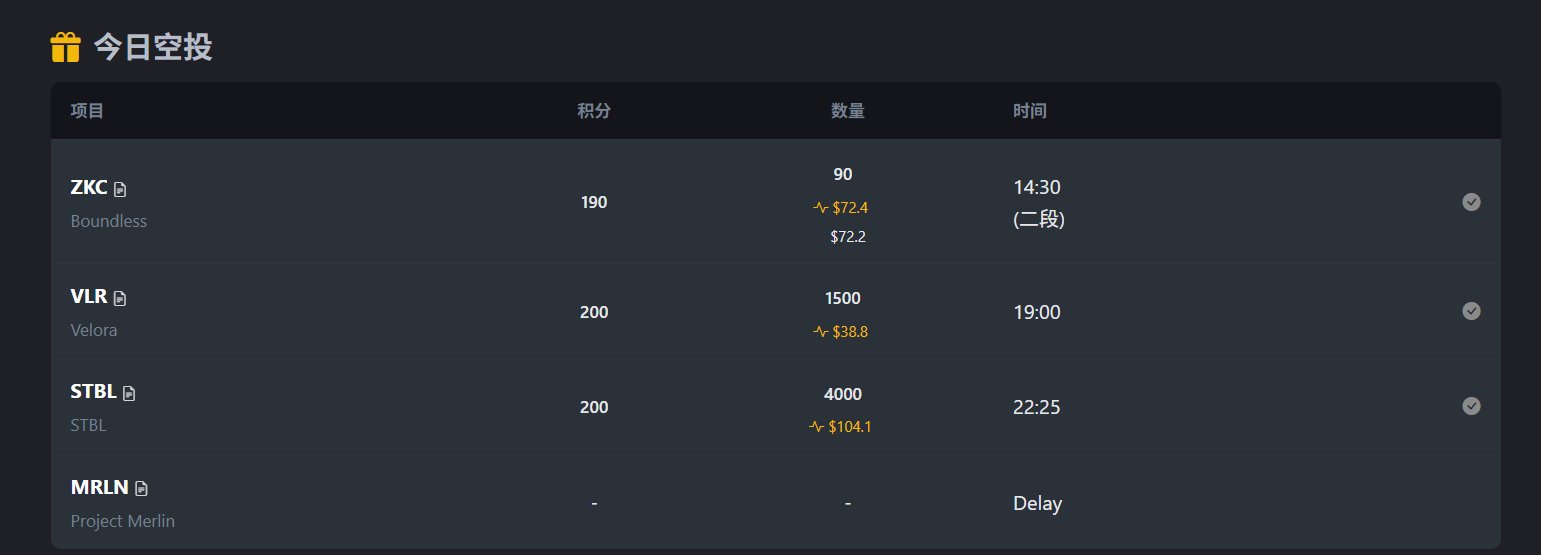Viewport: 1541px width, 555px height.
Task: Select the STBL project name
Action: pyautogui.click(x=94, y=392)
